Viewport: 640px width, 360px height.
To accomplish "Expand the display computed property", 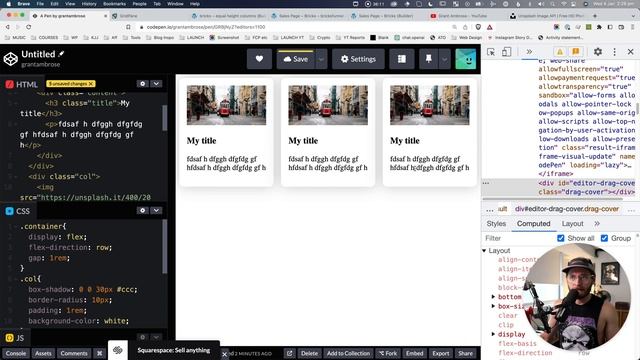I will point(493,334).
